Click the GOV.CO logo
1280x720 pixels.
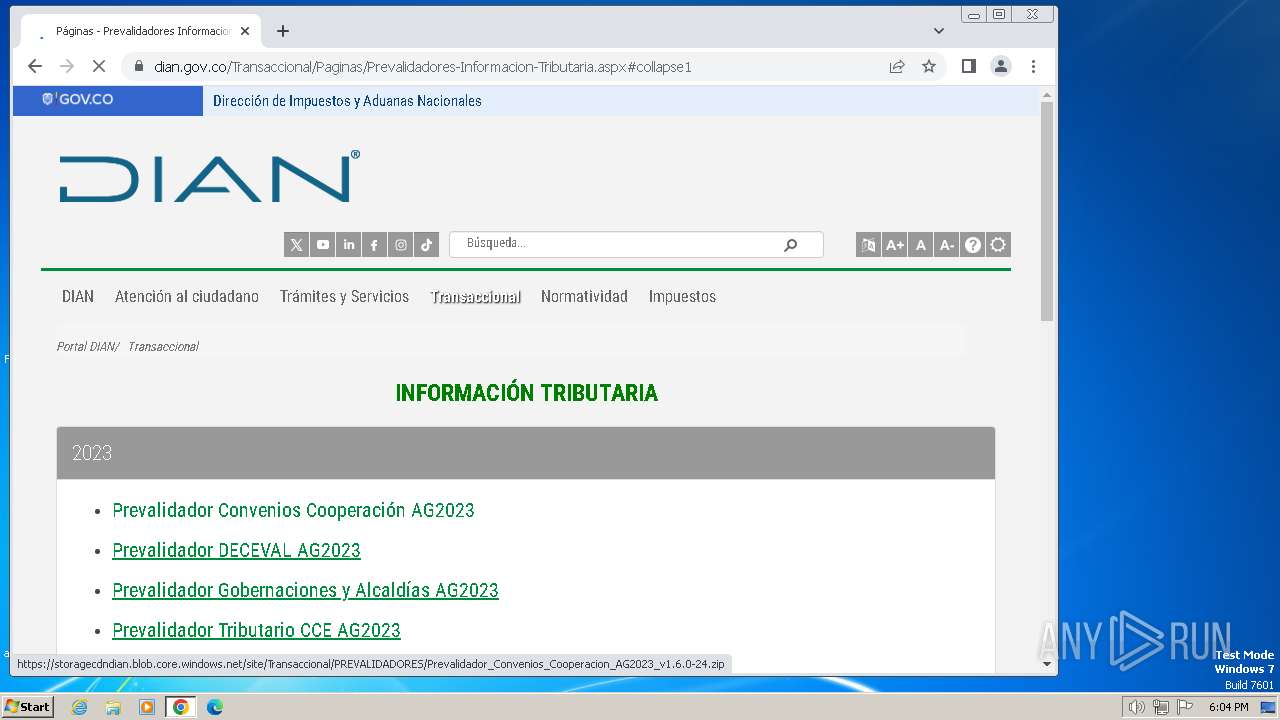point(77,100)
